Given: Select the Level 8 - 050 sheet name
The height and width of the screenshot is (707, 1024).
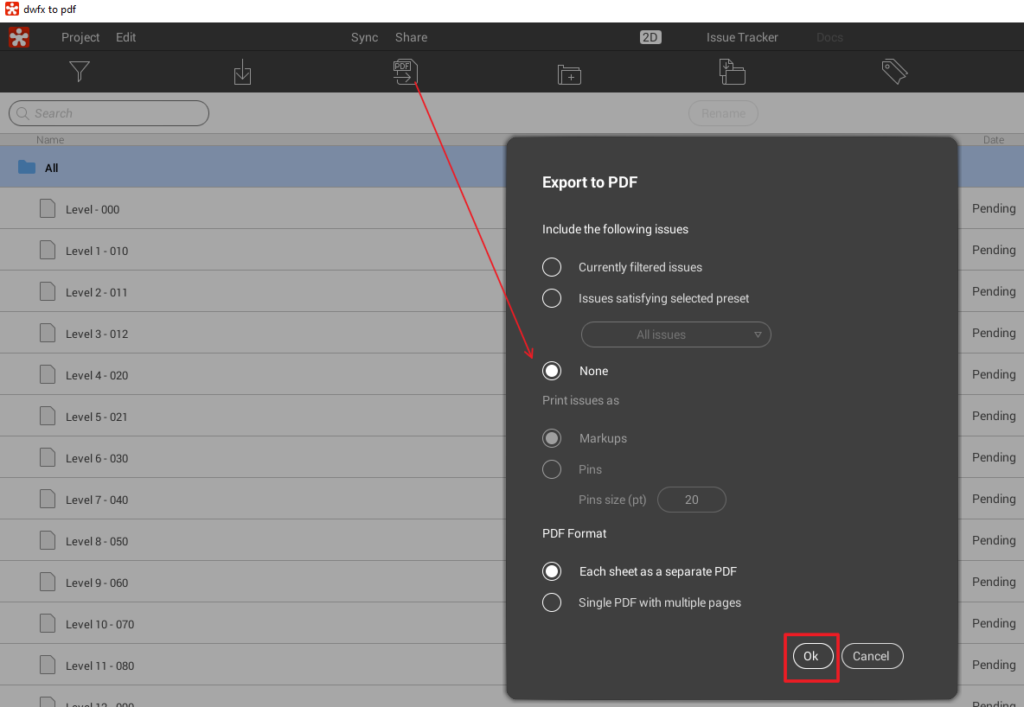Looking at the screenshot, I should click(x=97, y=541).
